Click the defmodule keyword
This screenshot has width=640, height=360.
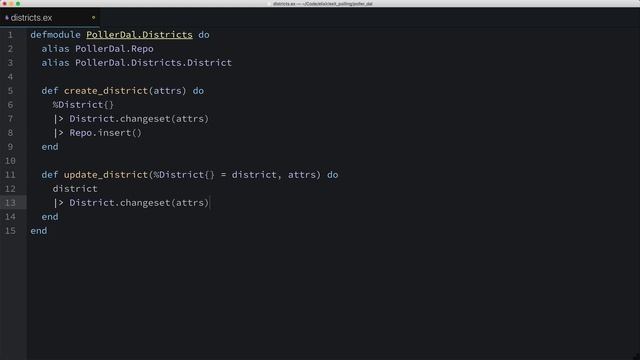click(56, 35)
